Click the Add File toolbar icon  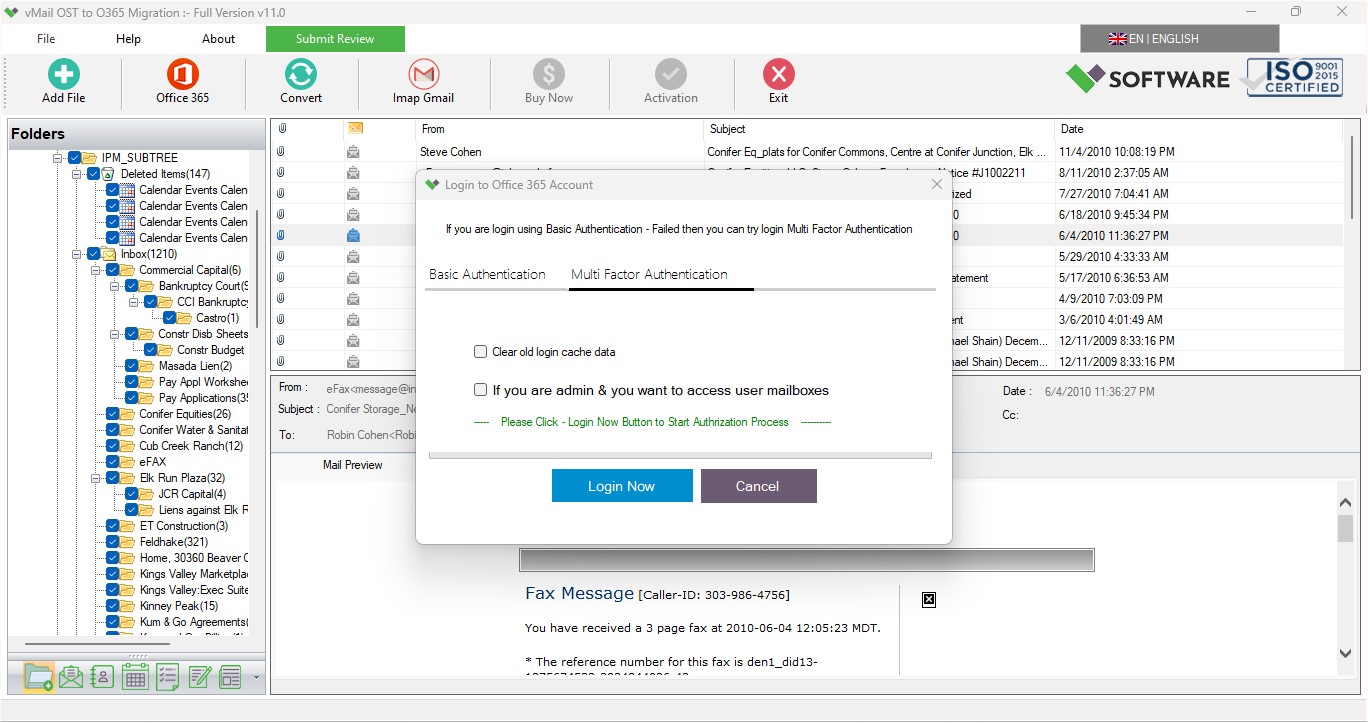pyautogui.click(x=63, y=74)
